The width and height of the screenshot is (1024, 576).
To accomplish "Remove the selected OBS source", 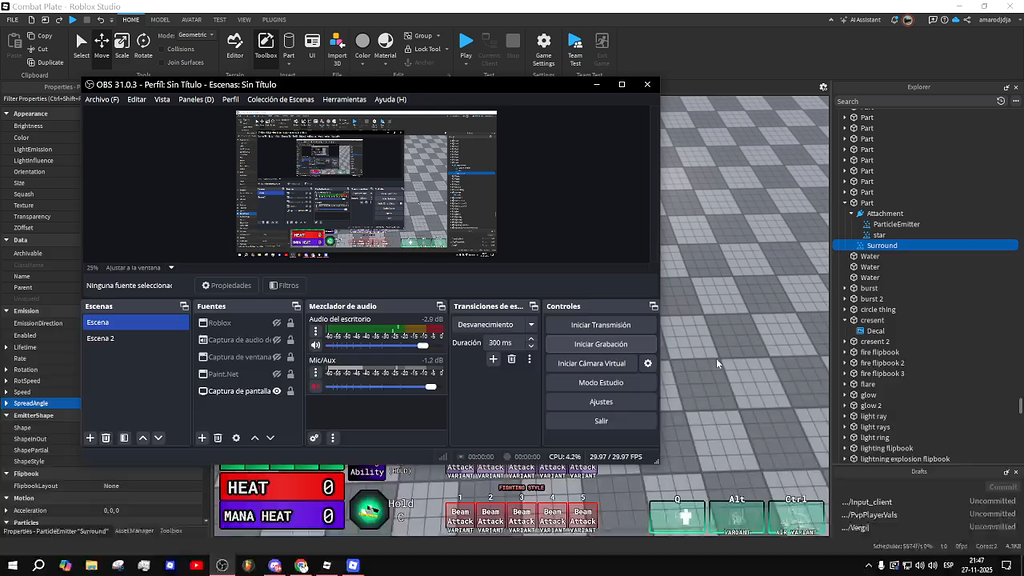I will click(218, 438).
